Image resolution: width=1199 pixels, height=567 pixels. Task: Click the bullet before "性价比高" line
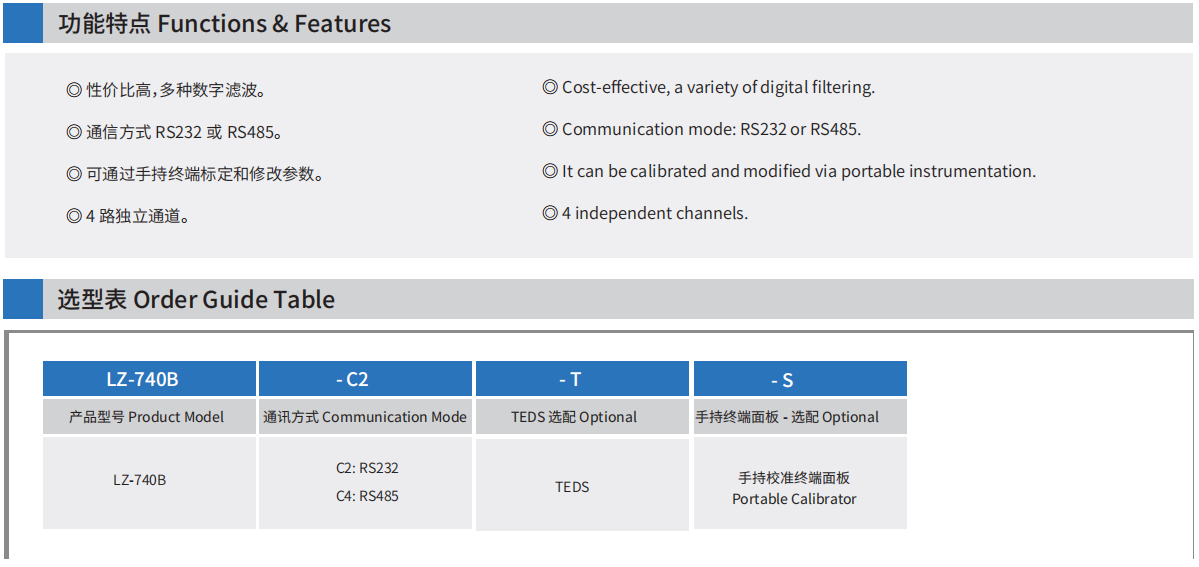pyautogui.click(x=73, y=91)
